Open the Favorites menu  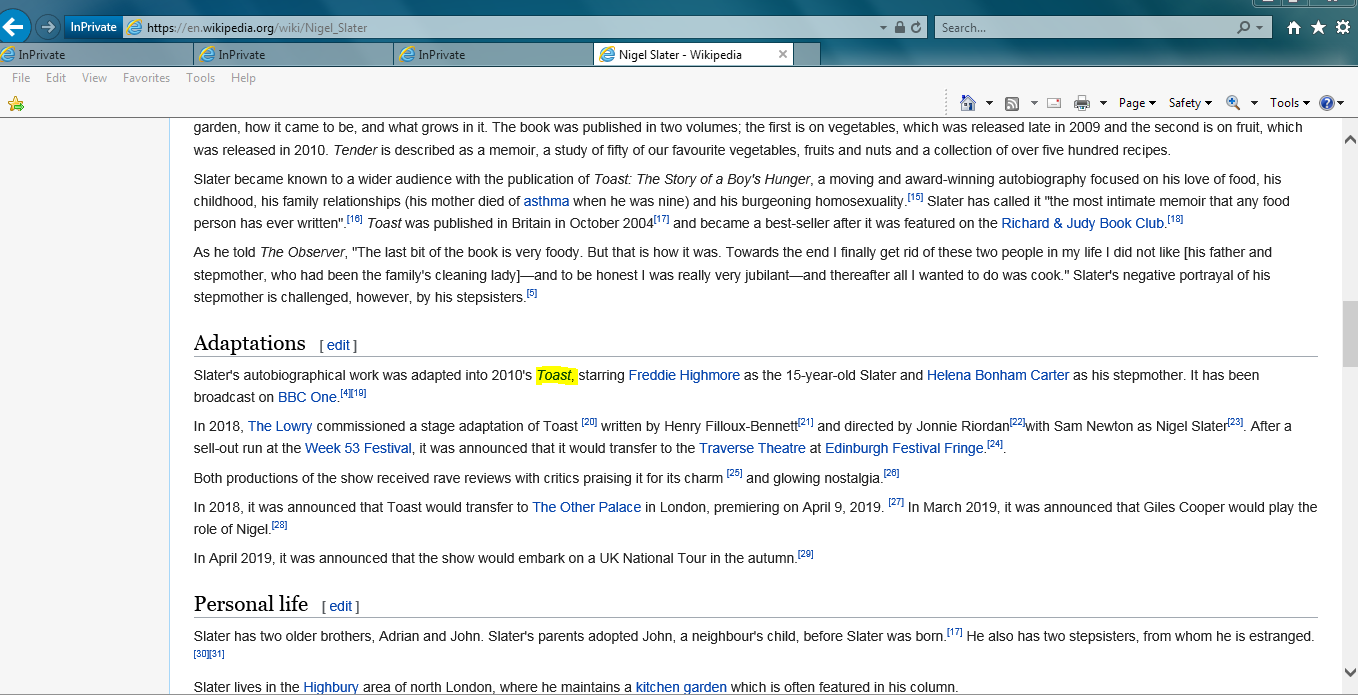146,78
